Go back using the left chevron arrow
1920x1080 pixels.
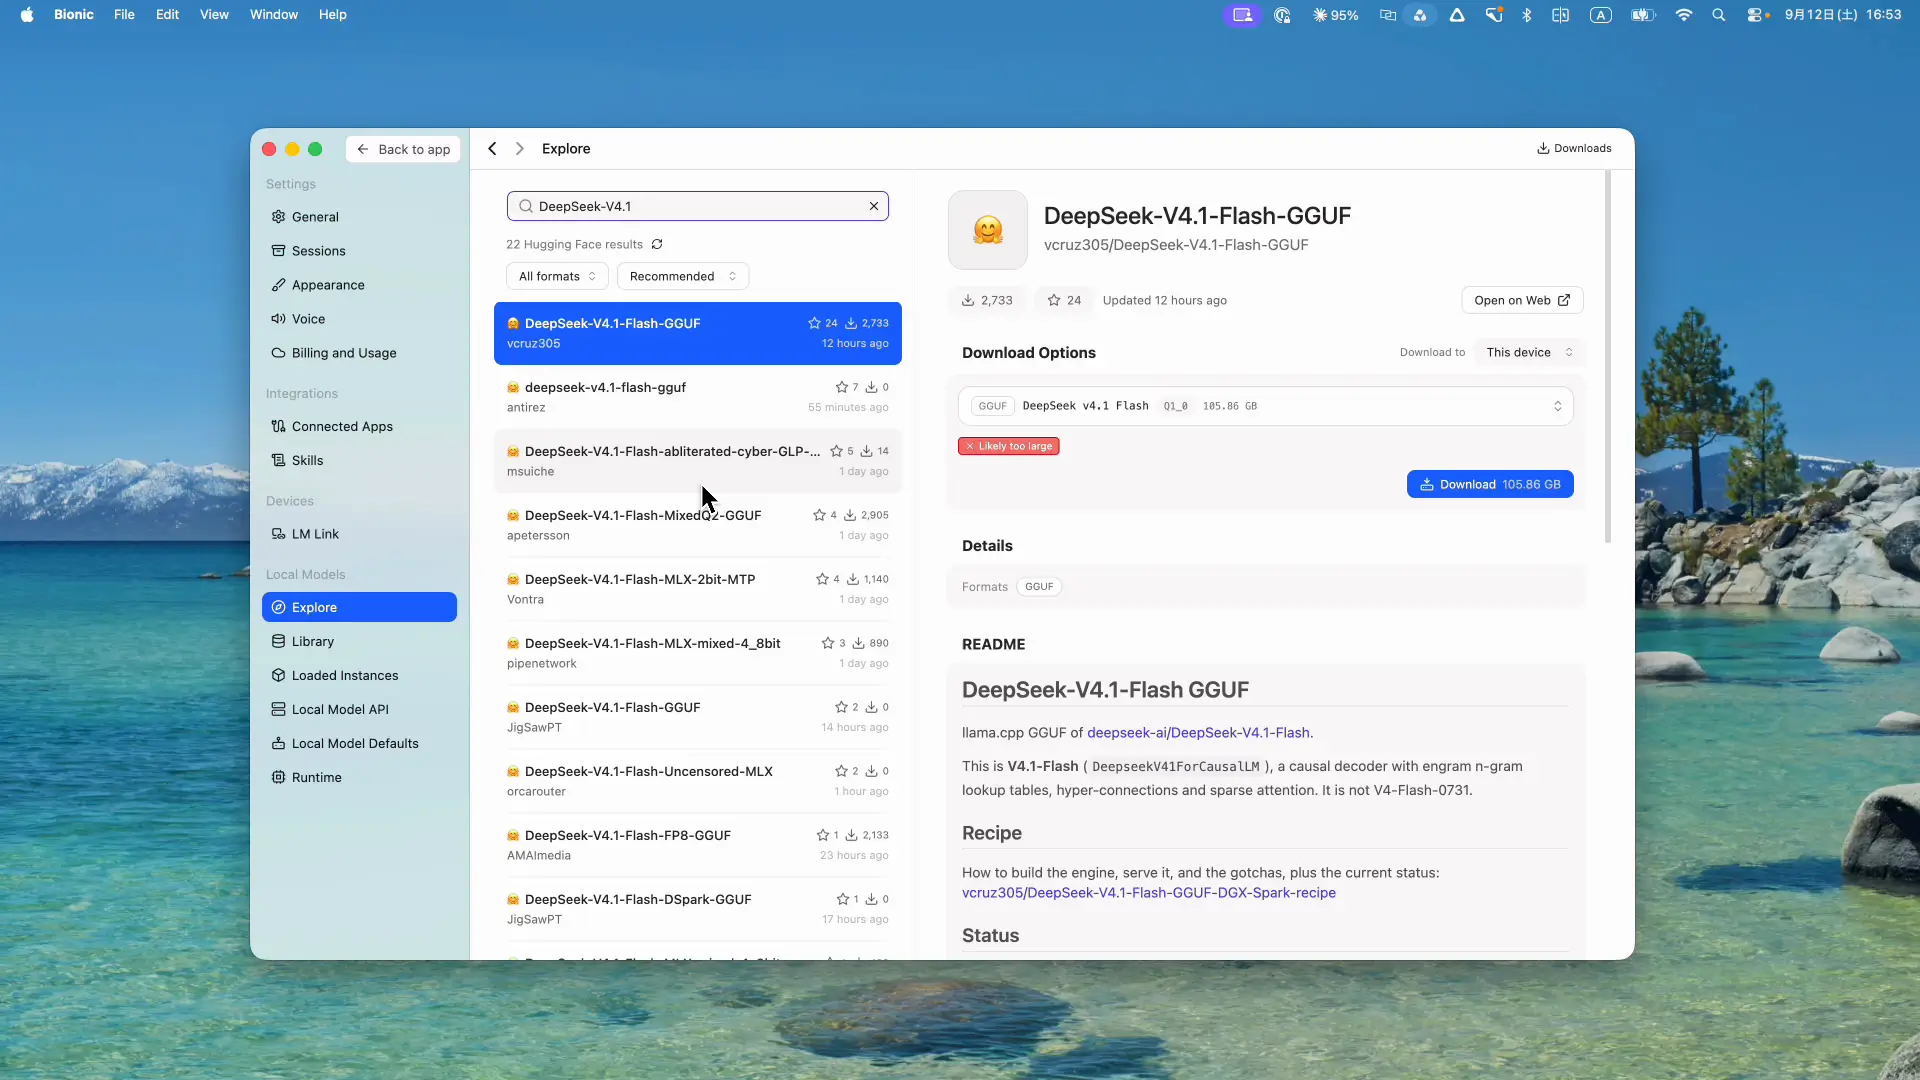(492, 149)
